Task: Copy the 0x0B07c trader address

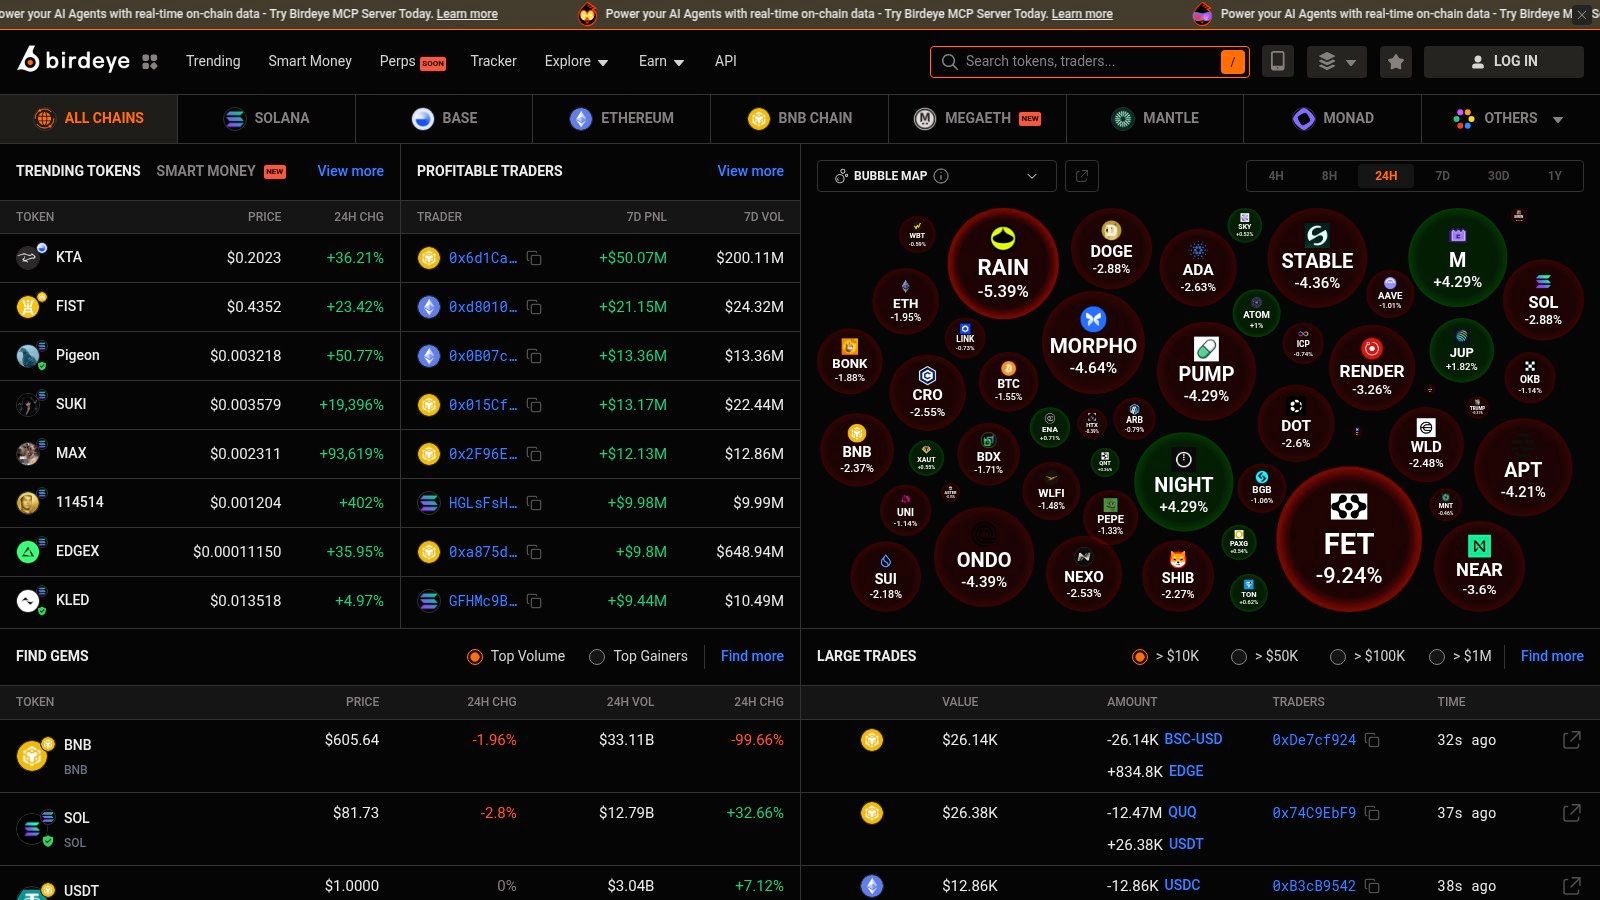Action: point(534,356)
